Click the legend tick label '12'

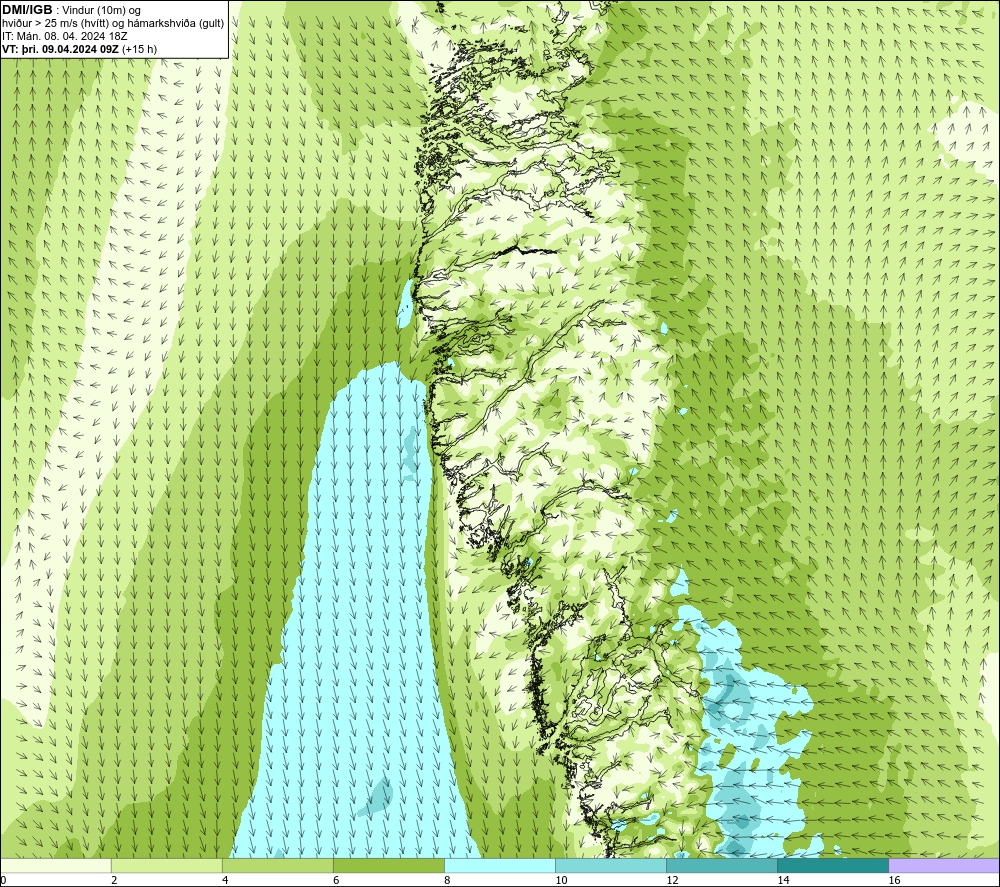[x=672, y=880]
